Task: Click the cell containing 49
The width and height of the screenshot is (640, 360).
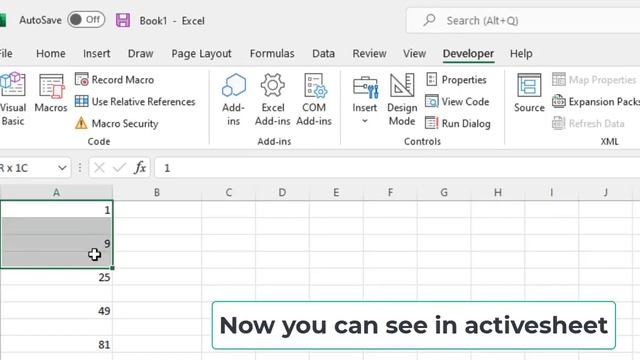Action: [x=56, y=311]
